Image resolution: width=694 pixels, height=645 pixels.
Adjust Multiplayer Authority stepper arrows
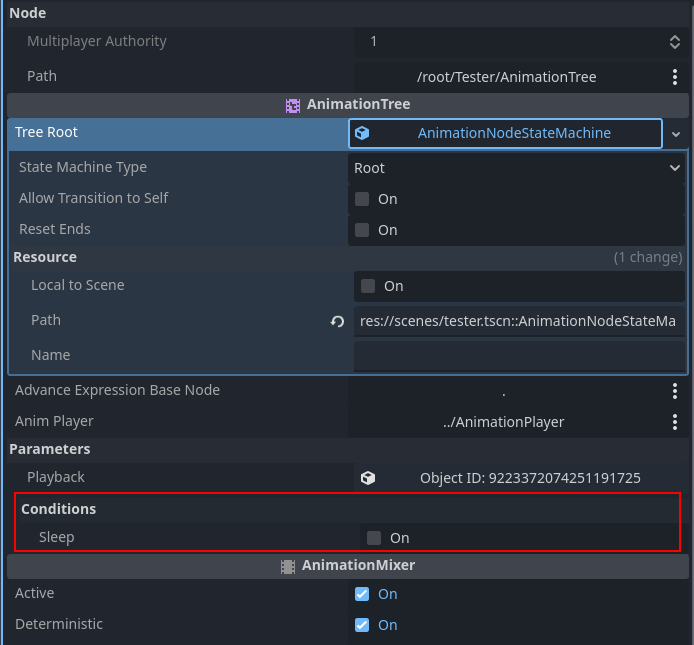[675, 42]
